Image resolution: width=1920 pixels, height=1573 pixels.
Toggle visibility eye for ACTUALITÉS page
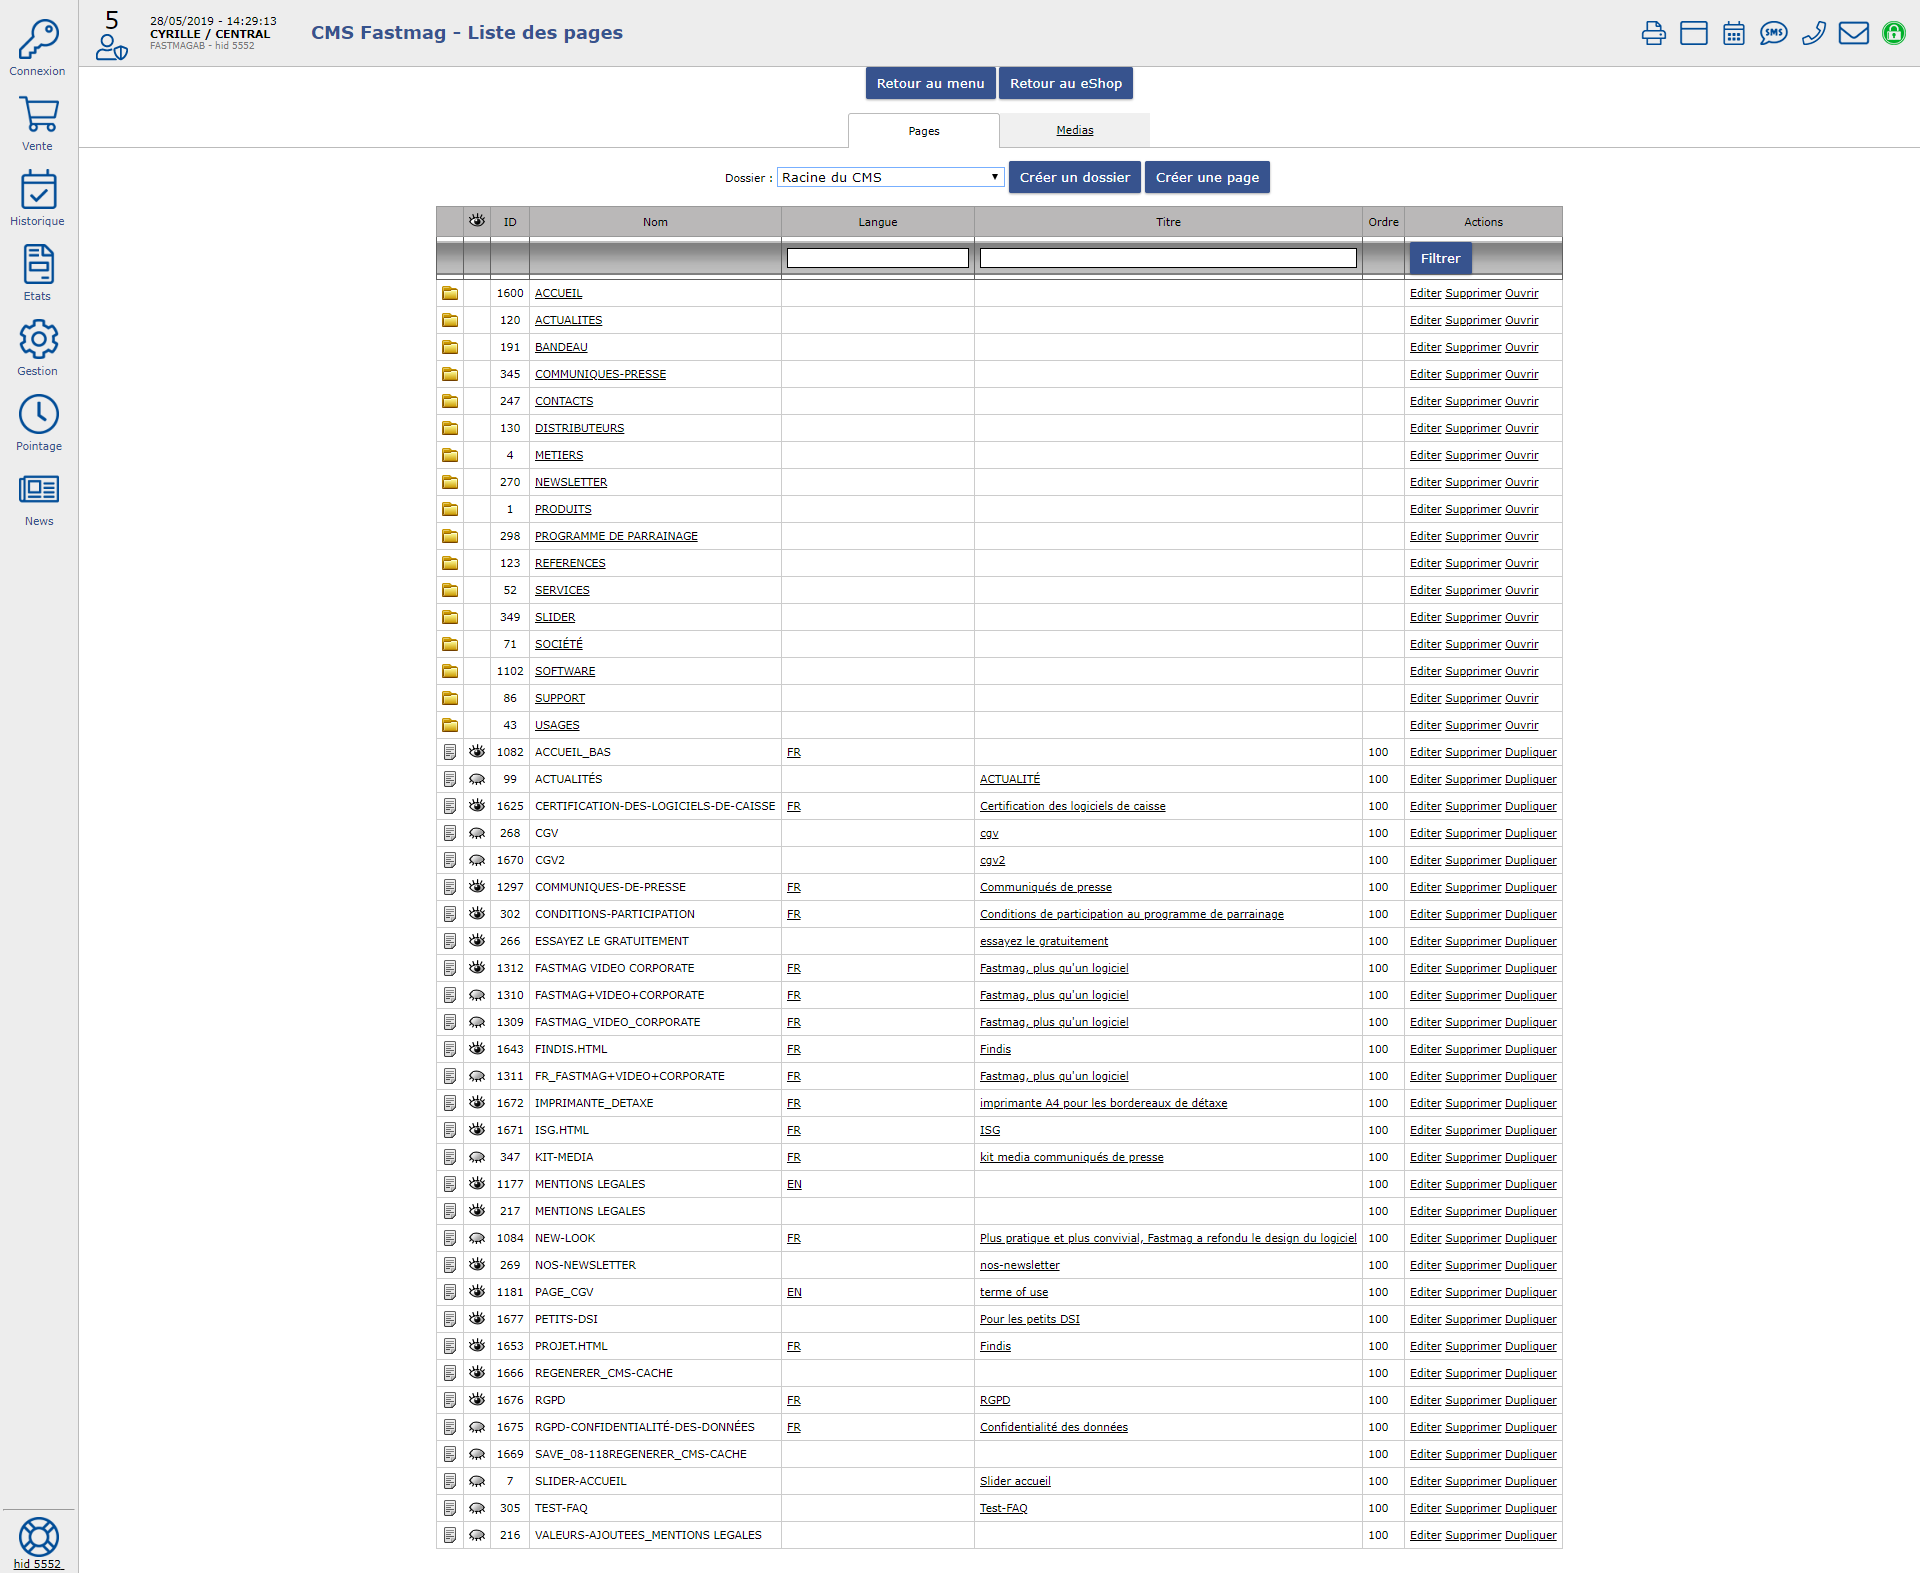pyautogui.click(x=477, y=779)
